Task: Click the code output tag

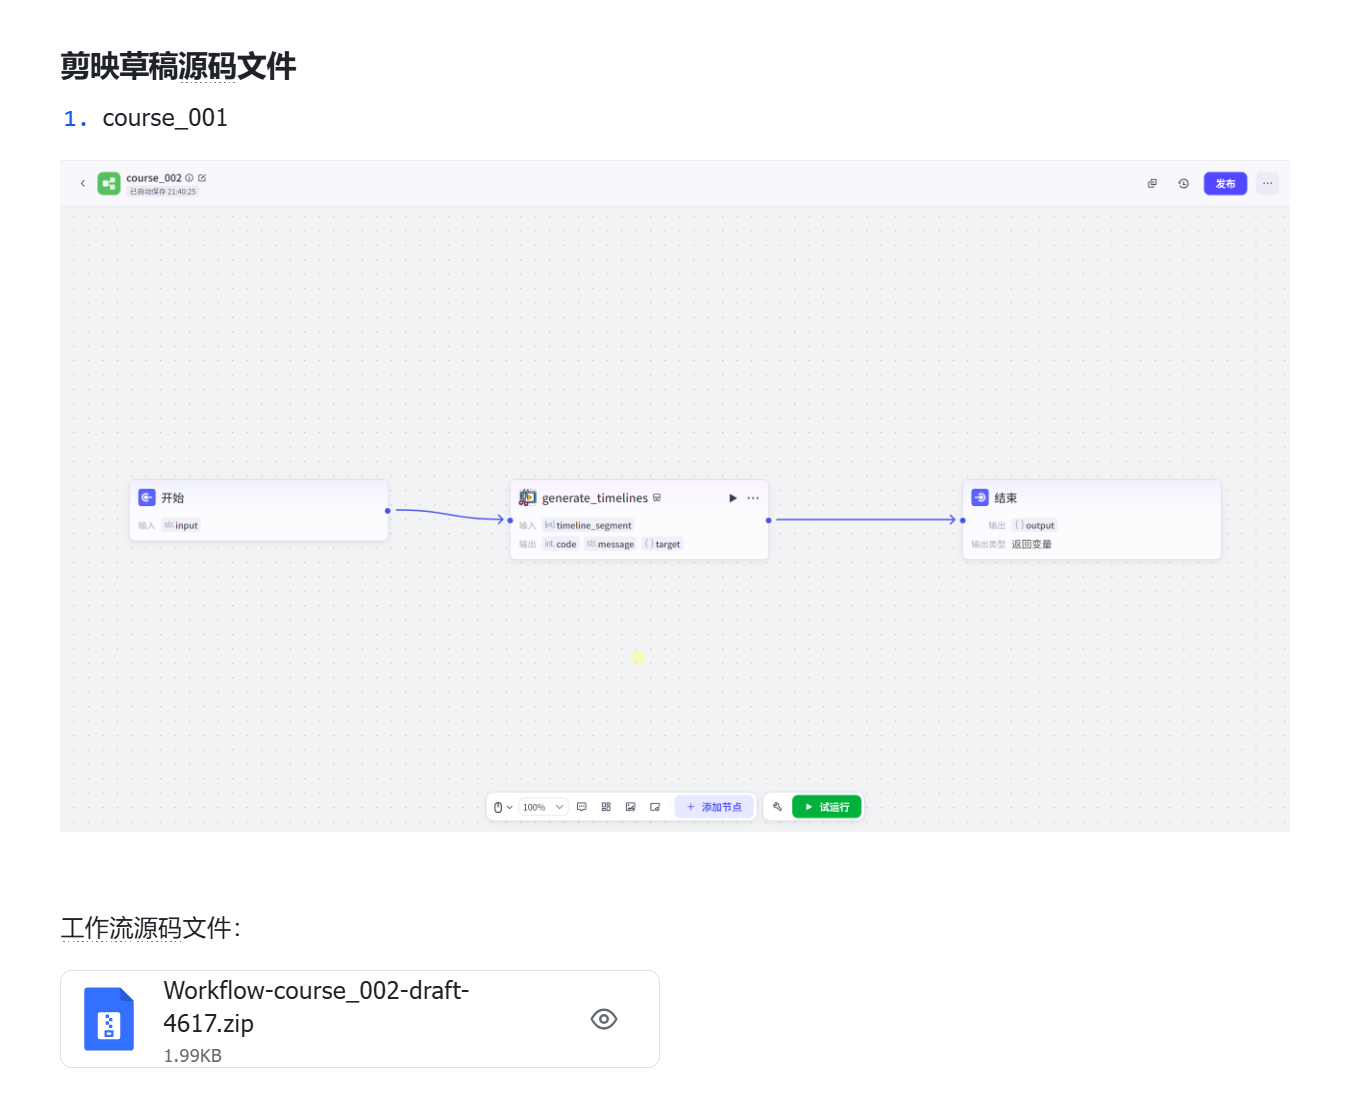Action: point(560,544)
